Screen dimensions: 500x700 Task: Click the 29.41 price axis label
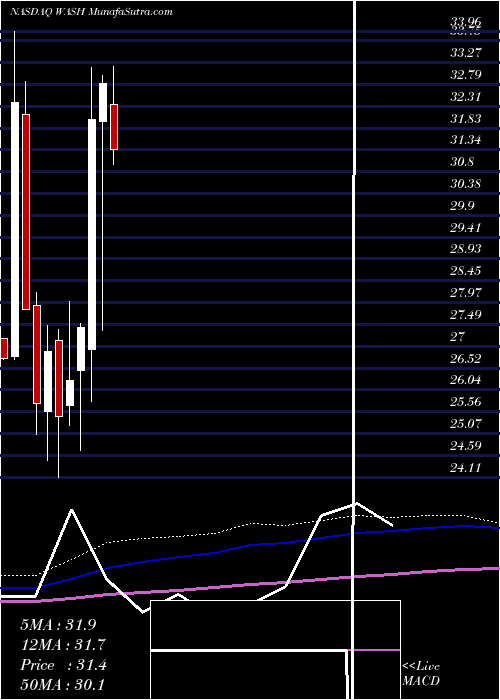pos(466,228)
